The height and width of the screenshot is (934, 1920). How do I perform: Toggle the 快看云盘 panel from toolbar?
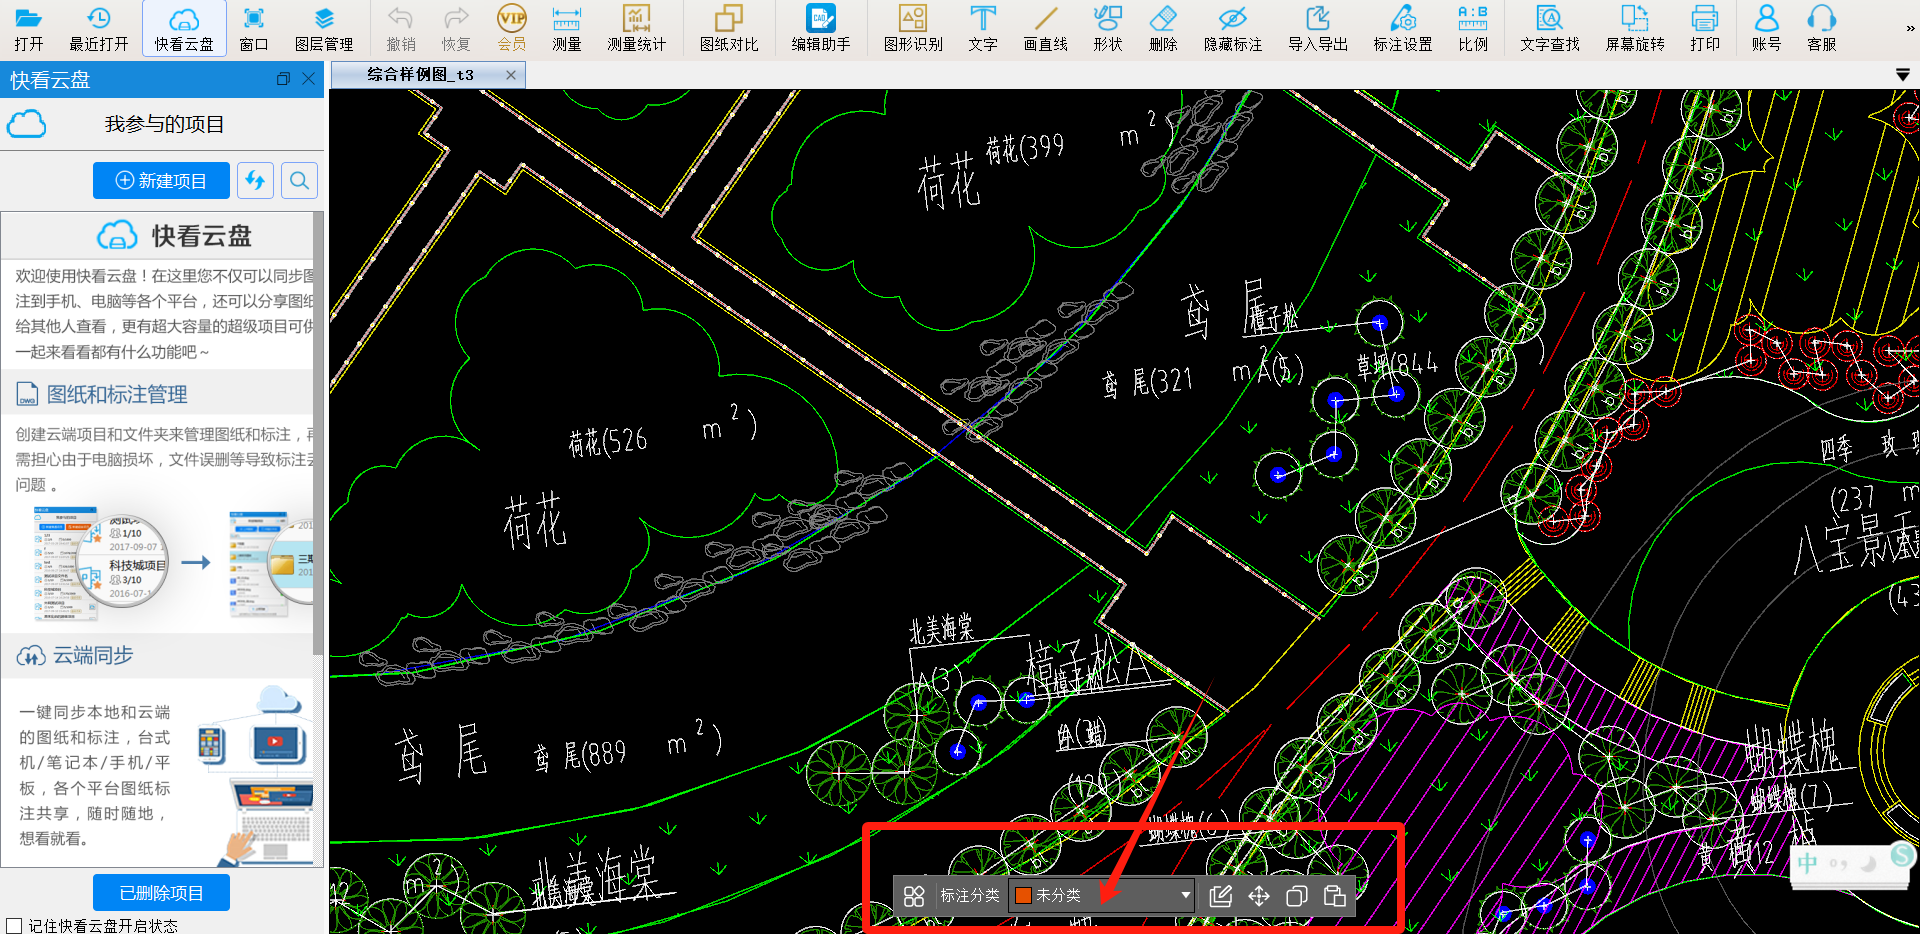click(x=184, y=28)
